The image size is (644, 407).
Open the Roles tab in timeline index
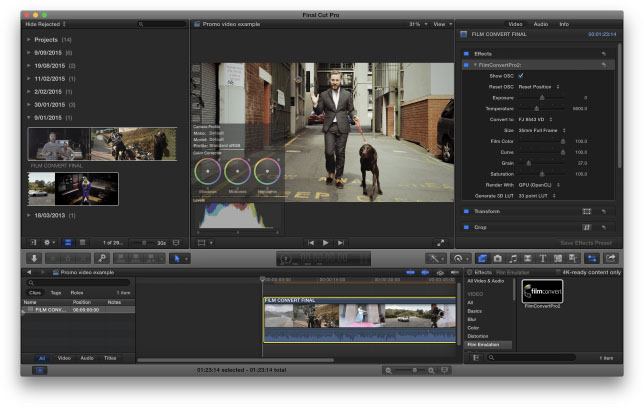77,293
